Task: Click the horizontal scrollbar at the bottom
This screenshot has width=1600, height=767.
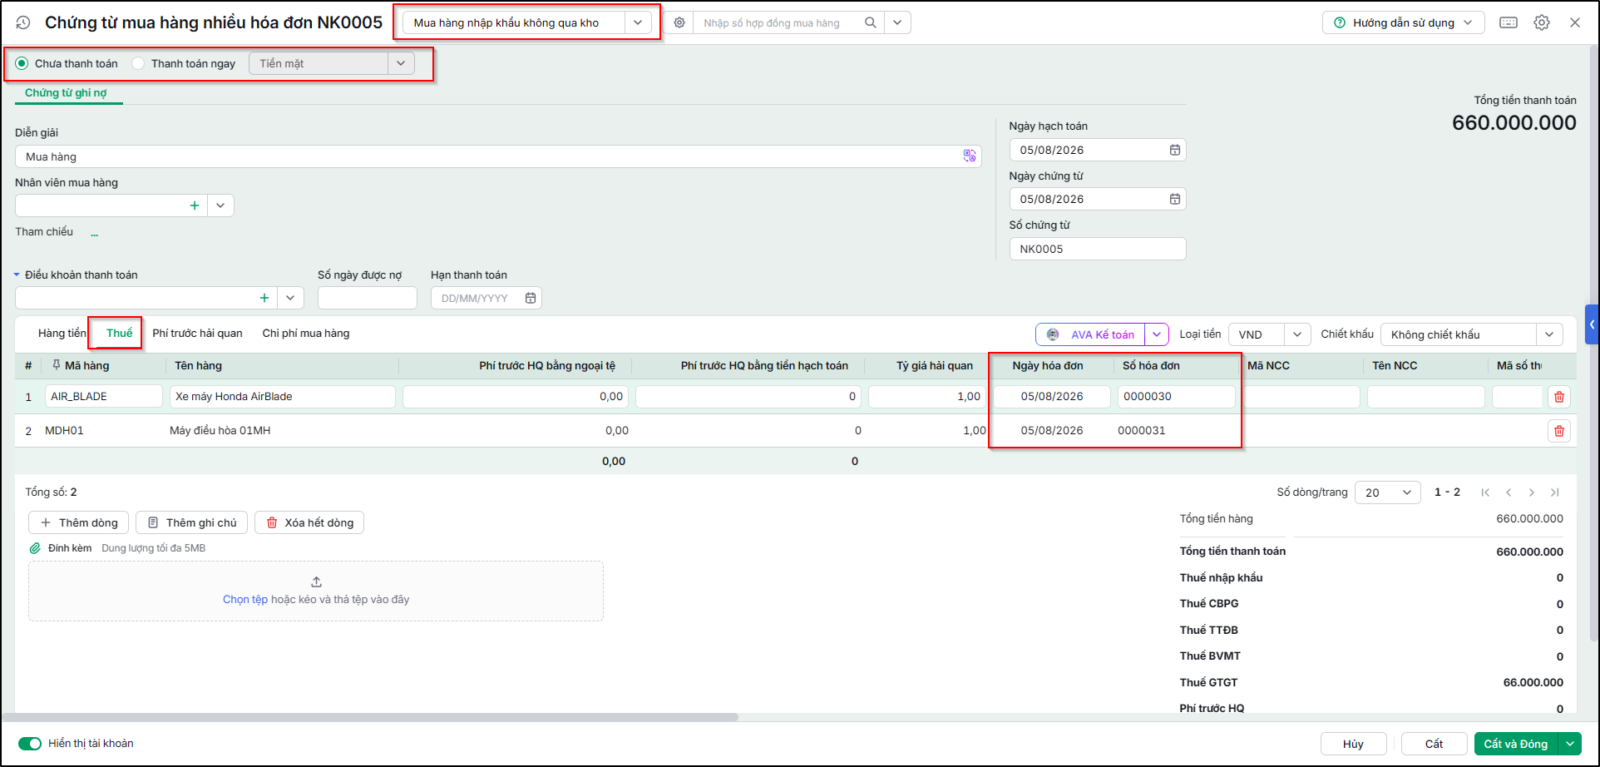Action: [x=370, y=717]
